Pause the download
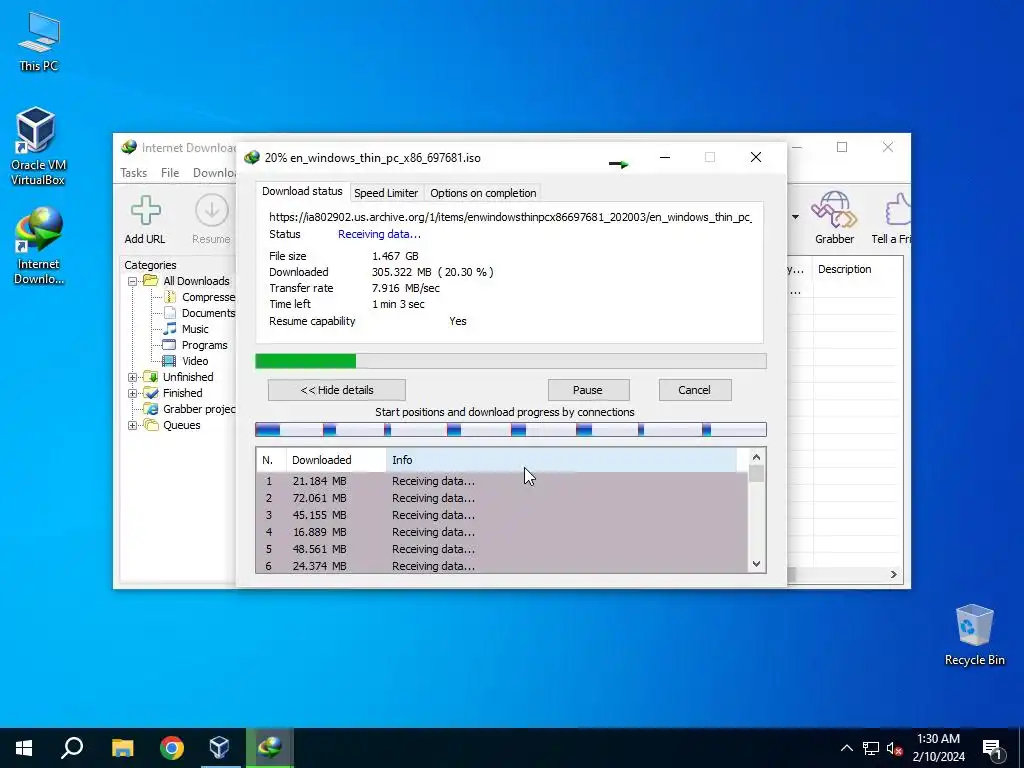 588,390
